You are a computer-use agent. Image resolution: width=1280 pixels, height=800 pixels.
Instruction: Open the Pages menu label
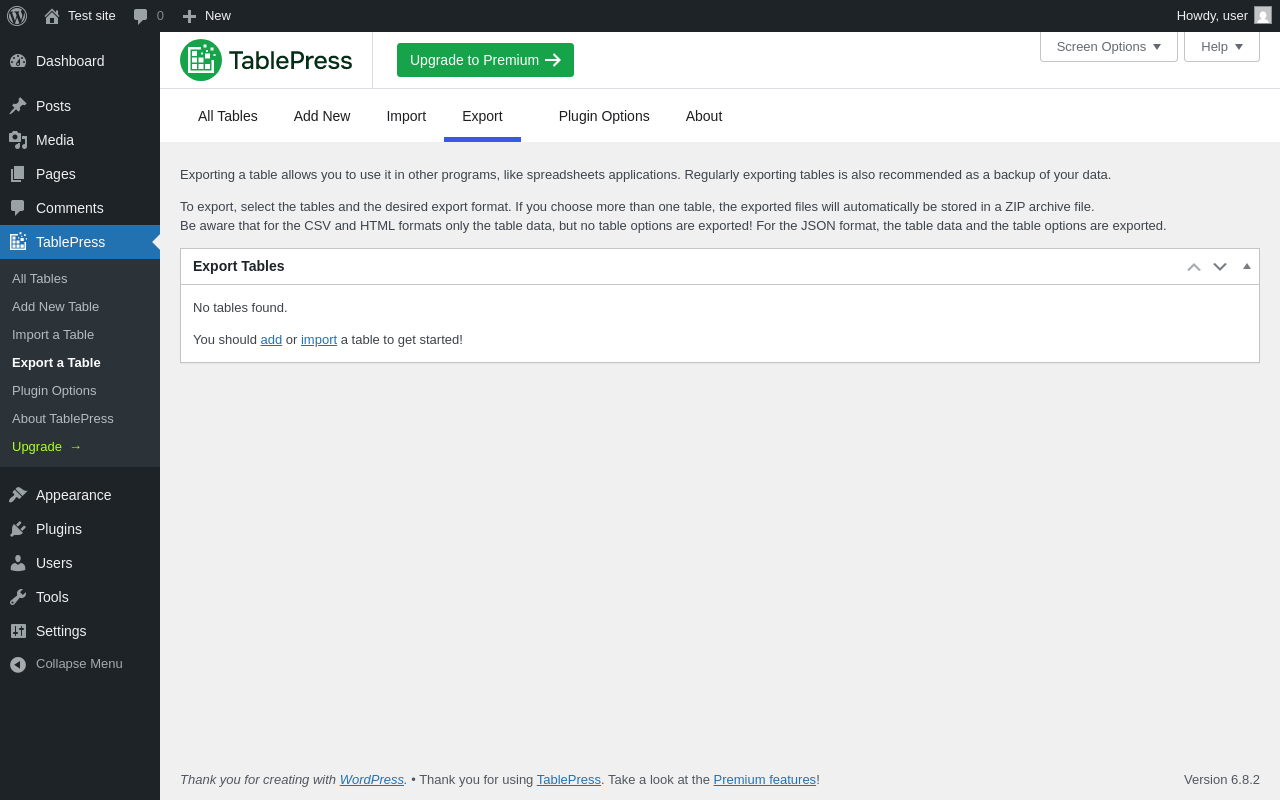(x=56, y=174)
